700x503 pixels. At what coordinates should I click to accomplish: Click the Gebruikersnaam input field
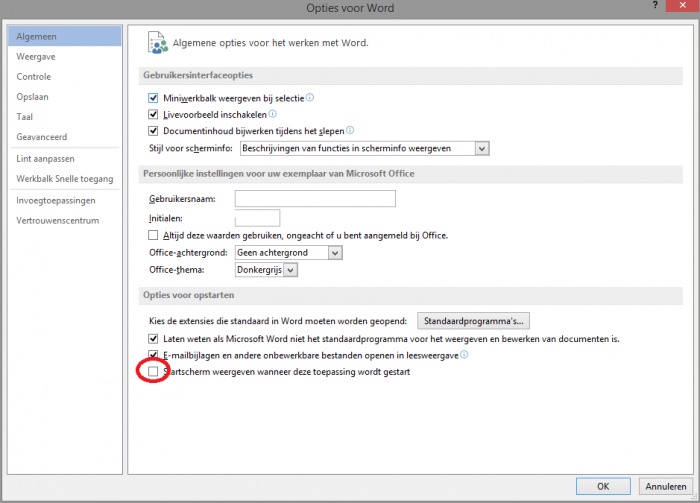(x=315, y=199)
